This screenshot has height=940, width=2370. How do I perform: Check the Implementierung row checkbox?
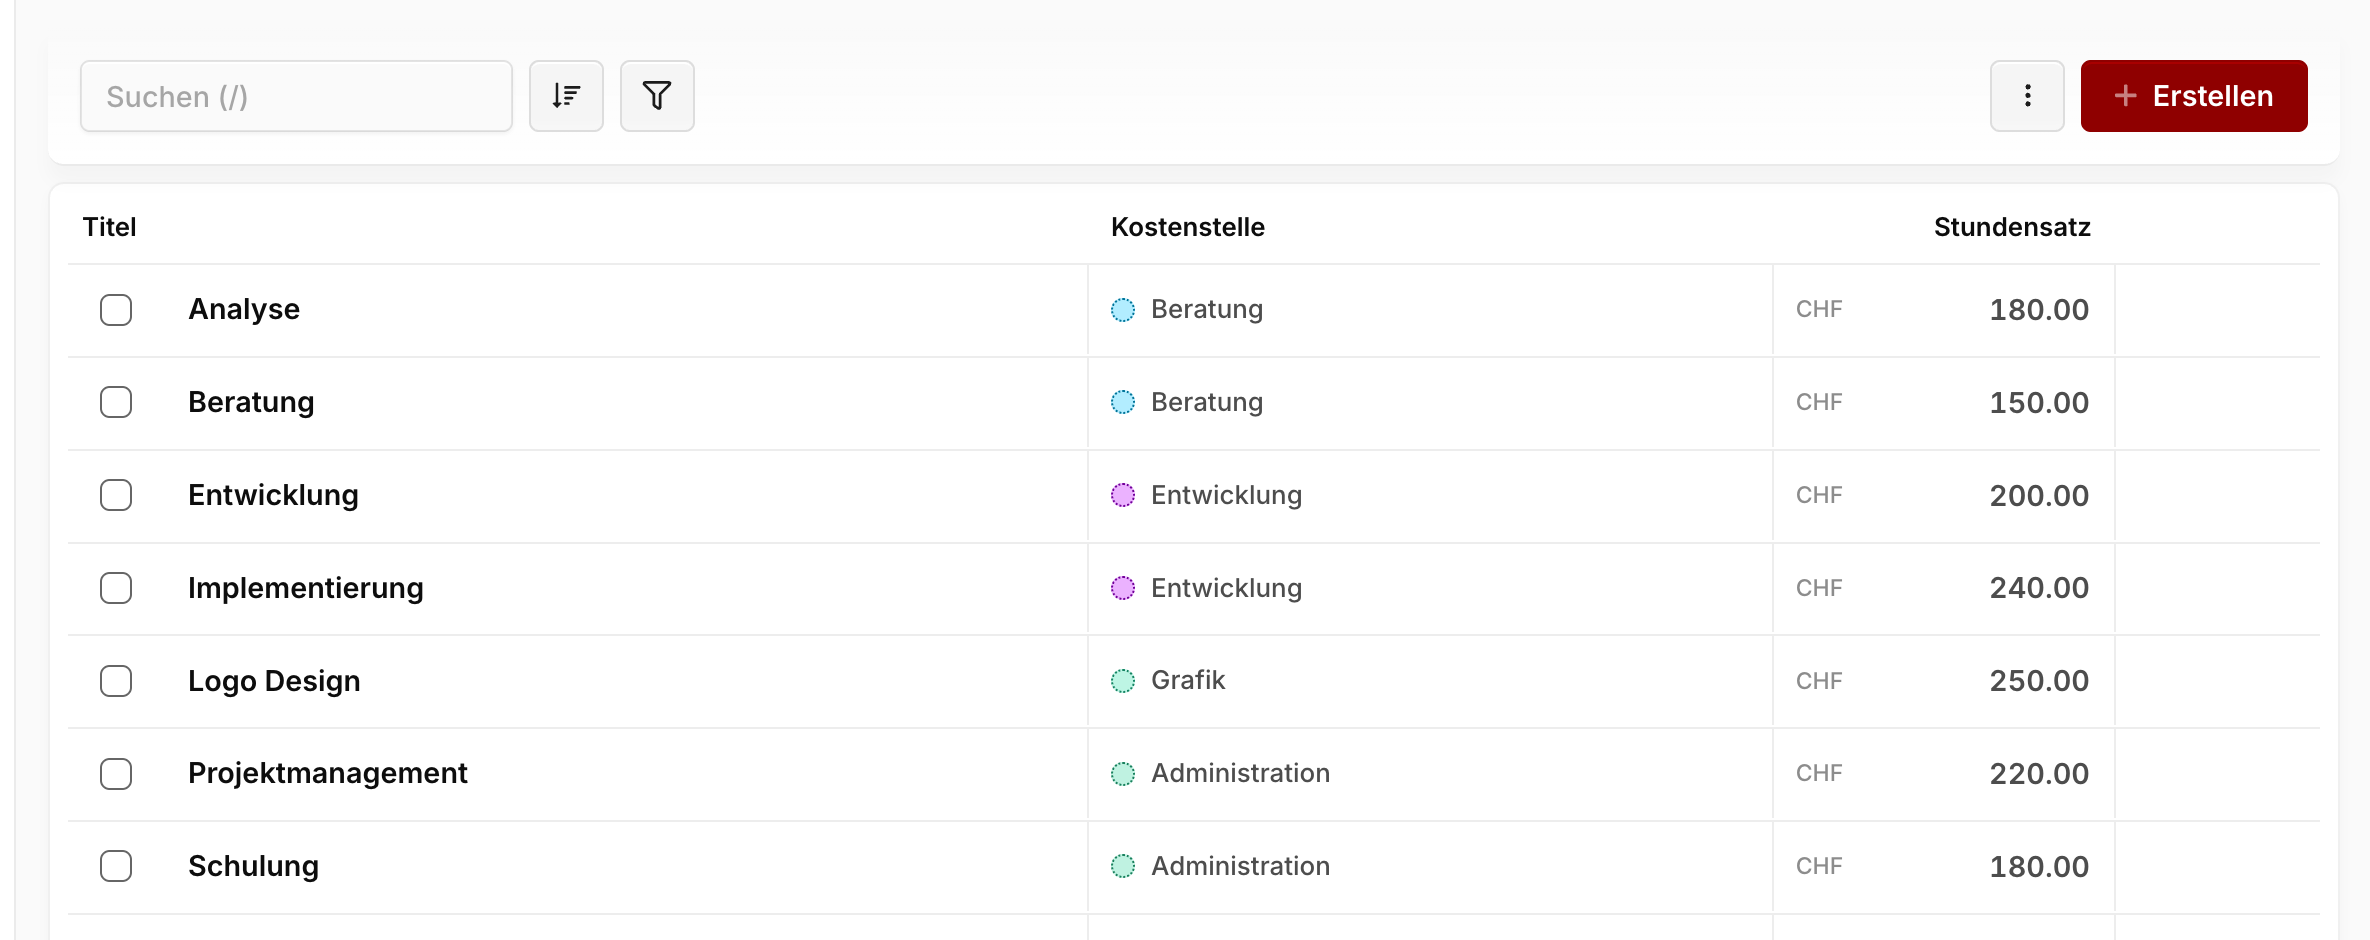(x=116, y=588)
